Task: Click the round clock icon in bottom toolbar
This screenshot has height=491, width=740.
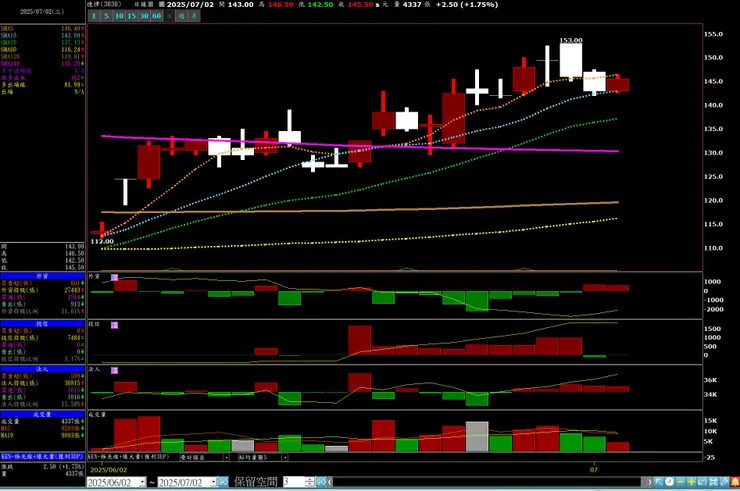Action: (670, 482)
